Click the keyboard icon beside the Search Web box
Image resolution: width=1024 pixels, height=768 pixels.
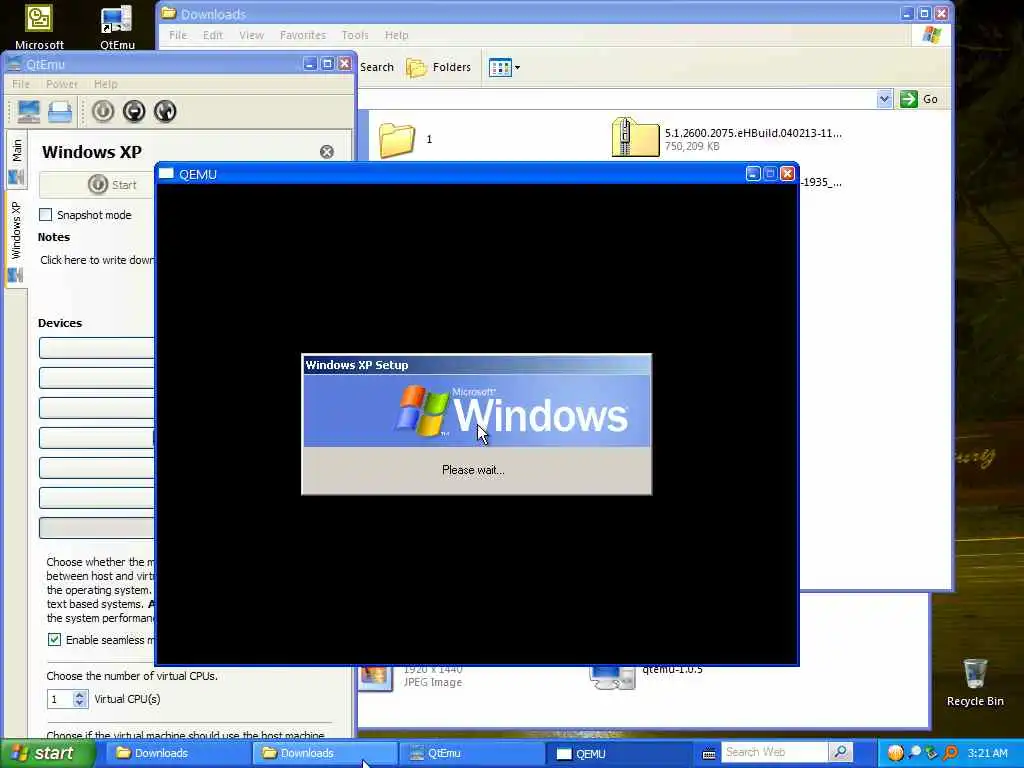(x=709, y=754)
